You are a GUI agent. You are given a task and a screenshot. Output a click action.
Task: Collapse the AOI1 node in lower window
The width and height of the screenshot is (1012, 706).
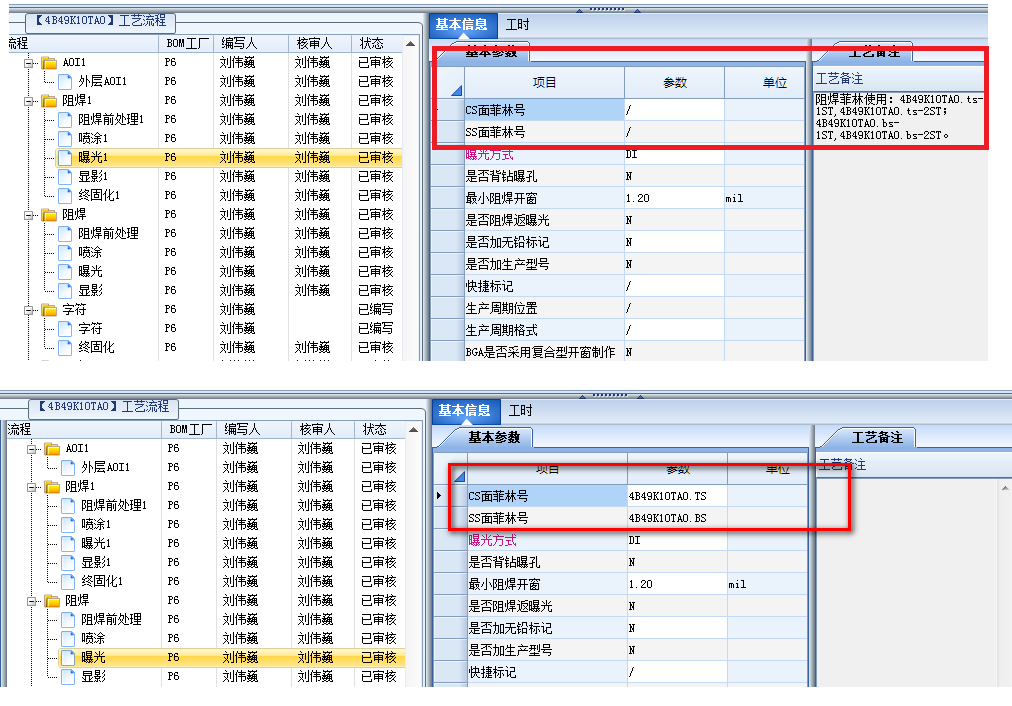click(x=32, y=449)
